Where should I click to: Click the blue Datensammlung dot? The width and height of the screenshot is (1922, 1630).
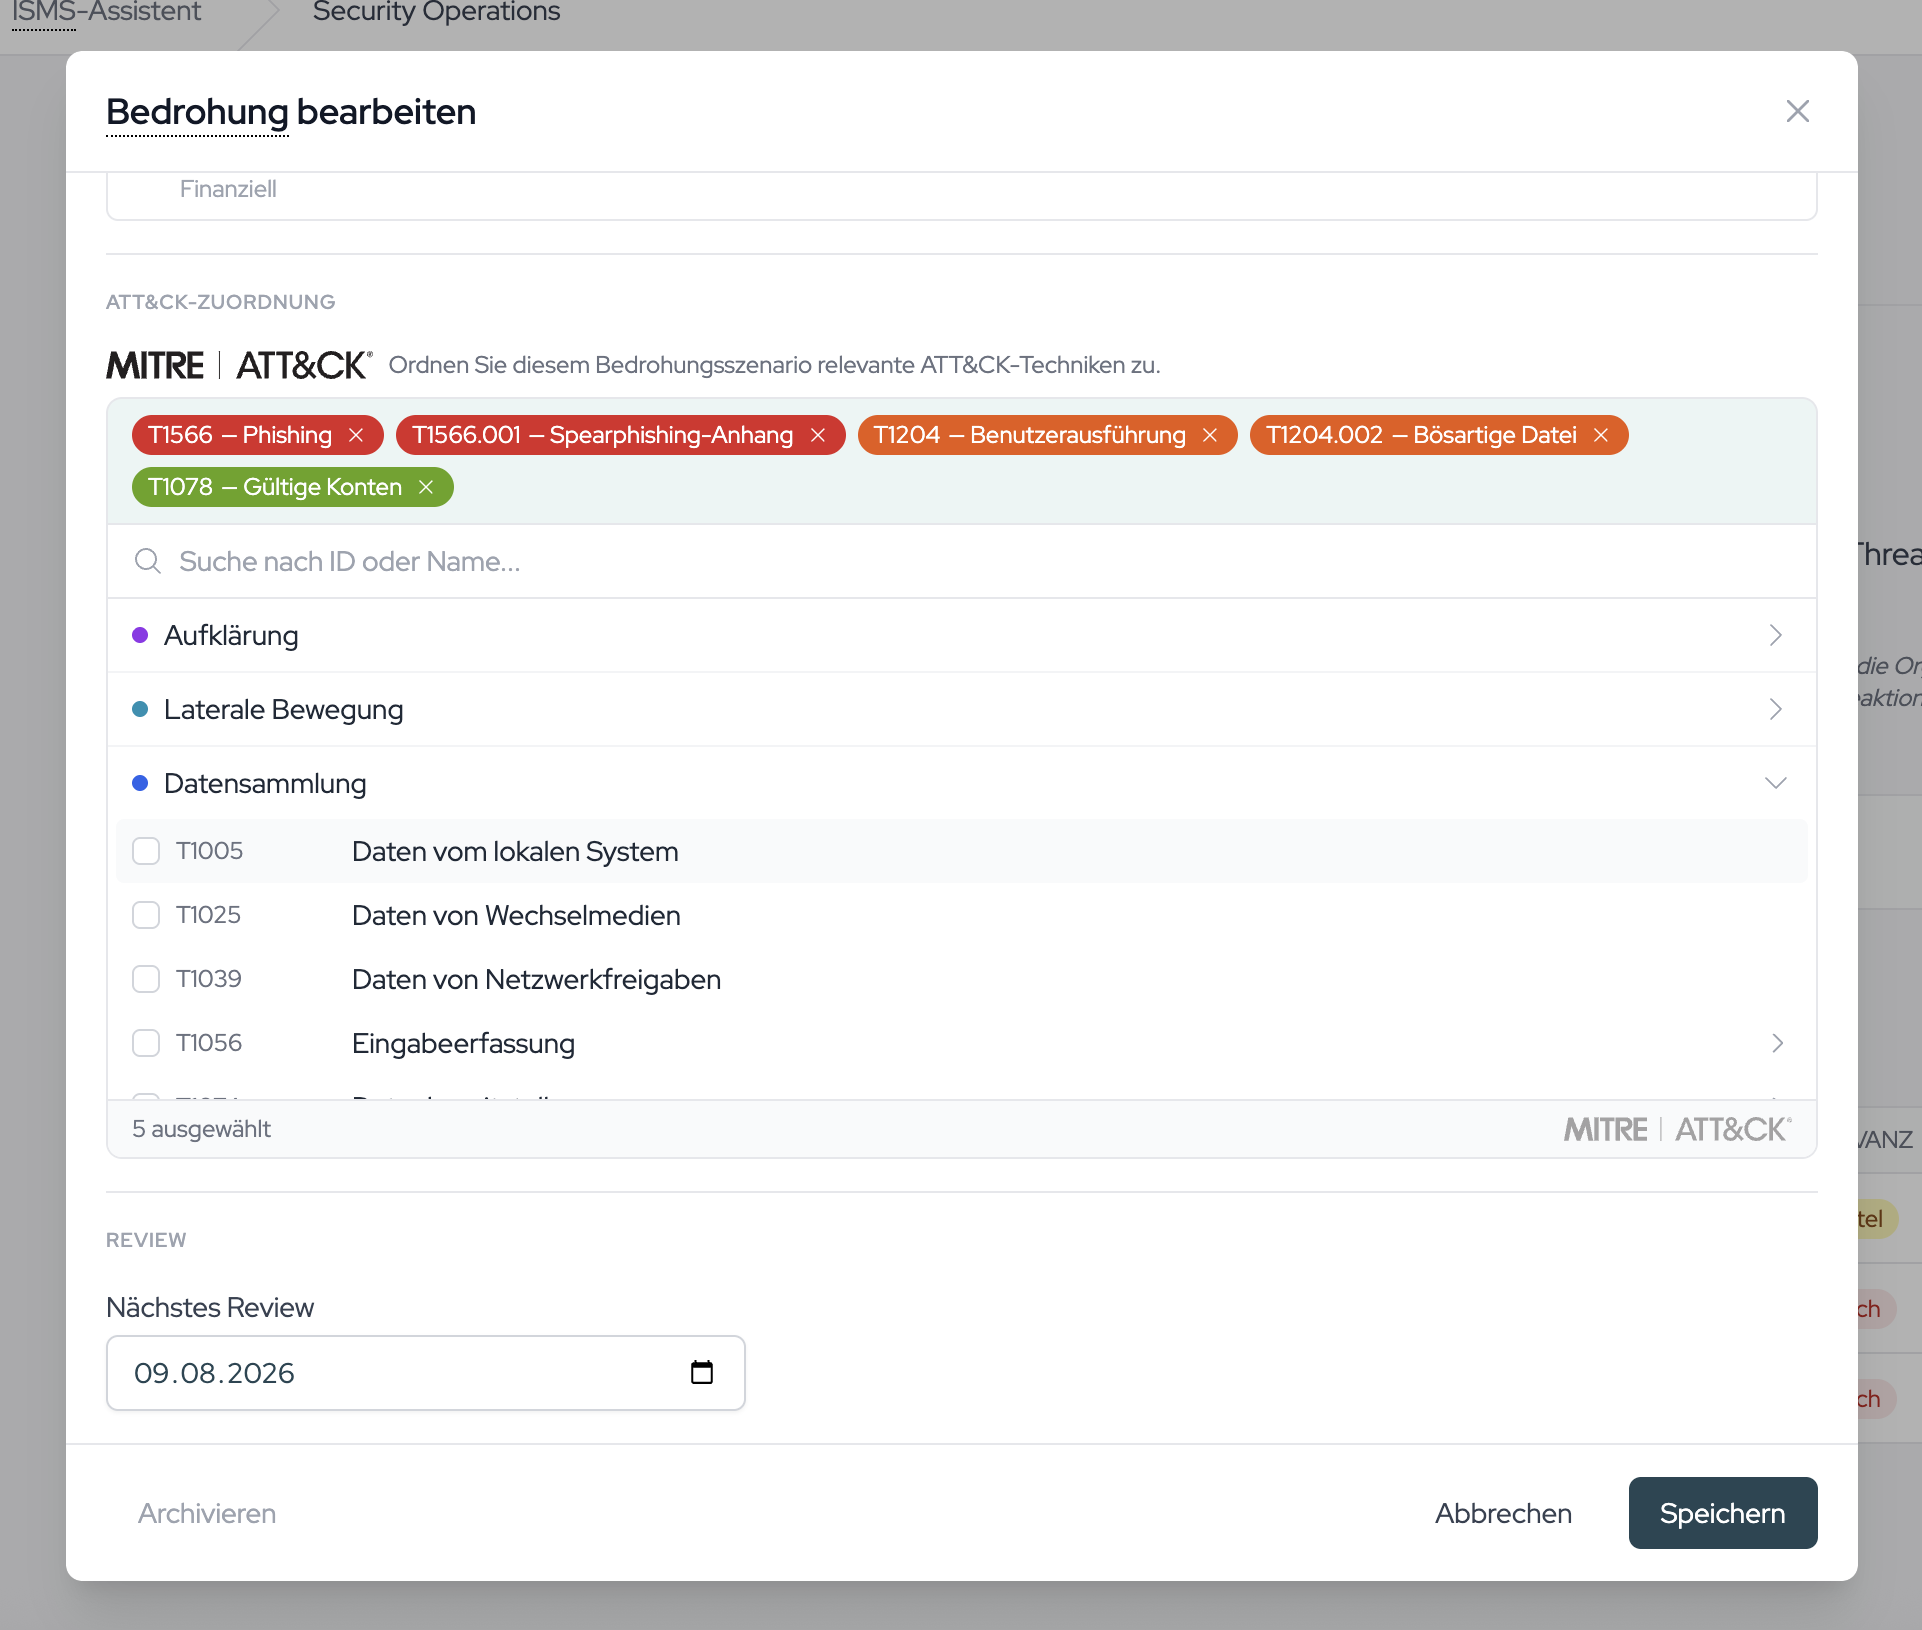tap(140, 783)
